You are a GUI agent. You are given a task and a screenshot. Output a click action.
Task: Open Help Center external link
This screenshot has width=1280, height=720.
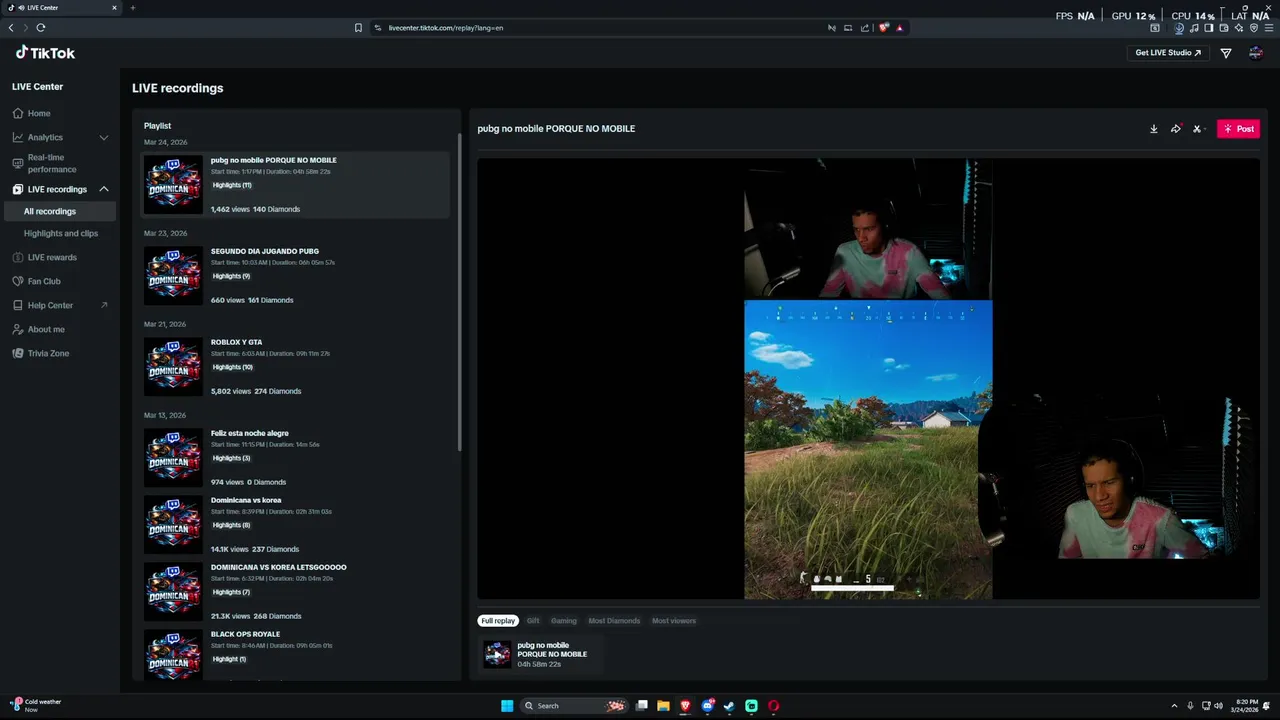point(60,305)
